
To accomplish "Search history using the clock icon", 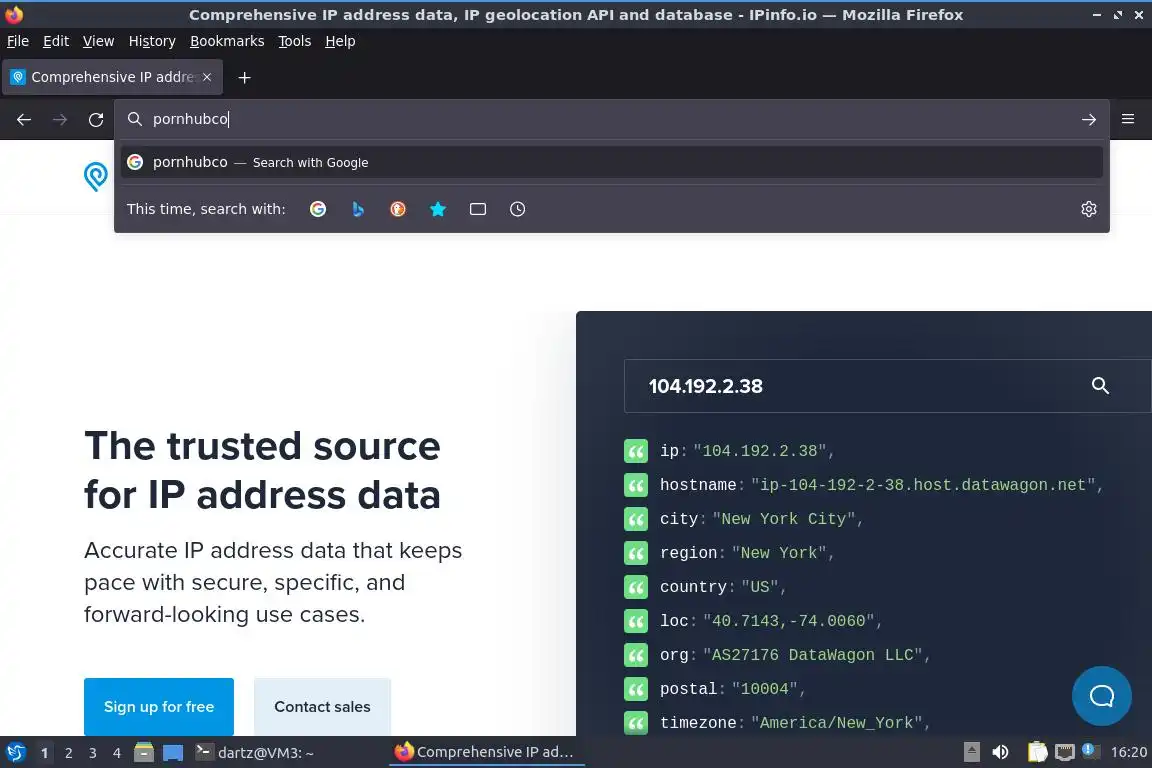I will click(517, 209).
